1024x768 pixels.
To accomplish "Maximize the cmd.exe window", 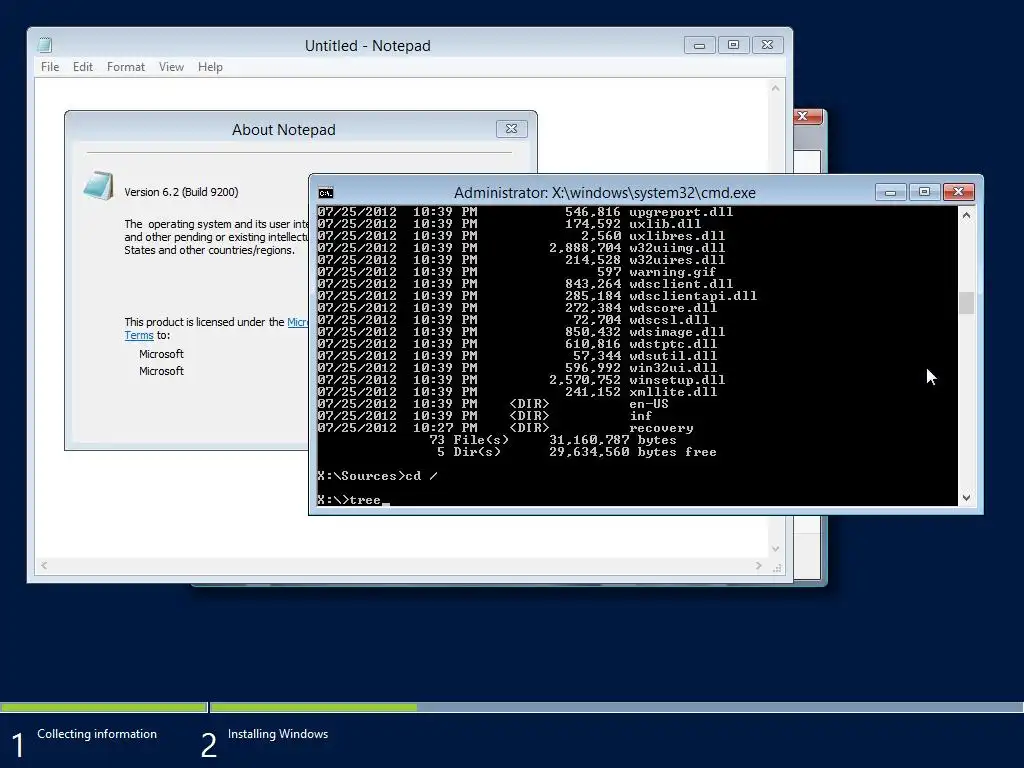I will pyautogui.click(x=924, y=192).
